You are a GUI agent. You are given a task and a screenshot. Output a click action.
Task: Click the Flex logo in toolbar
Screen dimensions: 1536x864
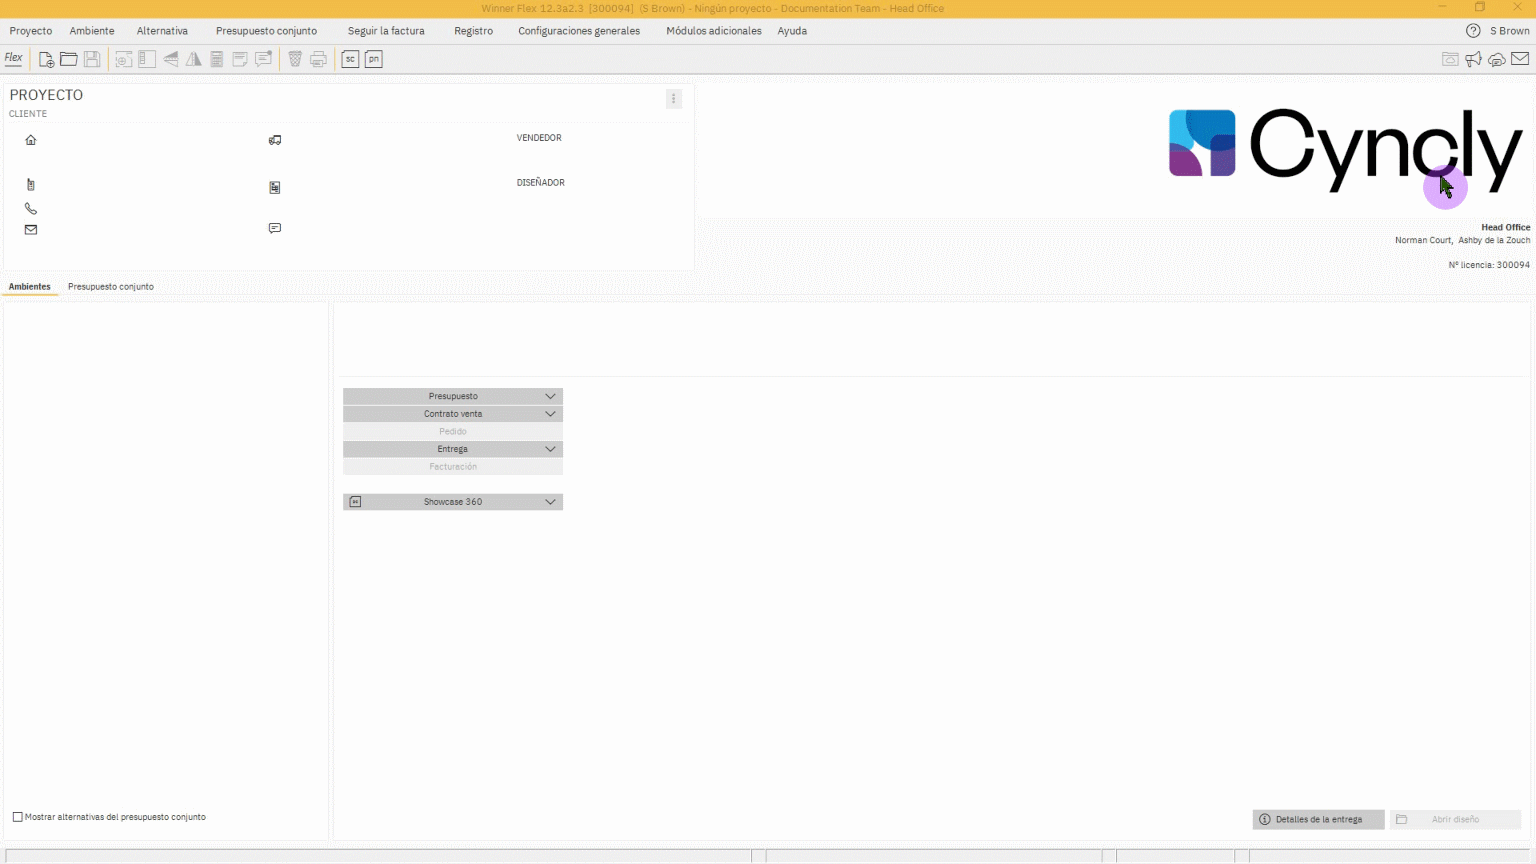(14, 58)
